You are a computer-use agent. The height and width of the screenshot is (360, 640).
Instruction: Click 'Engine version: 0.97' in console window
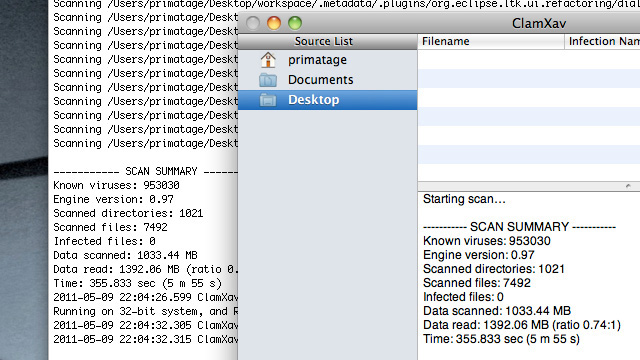point(113,199)
